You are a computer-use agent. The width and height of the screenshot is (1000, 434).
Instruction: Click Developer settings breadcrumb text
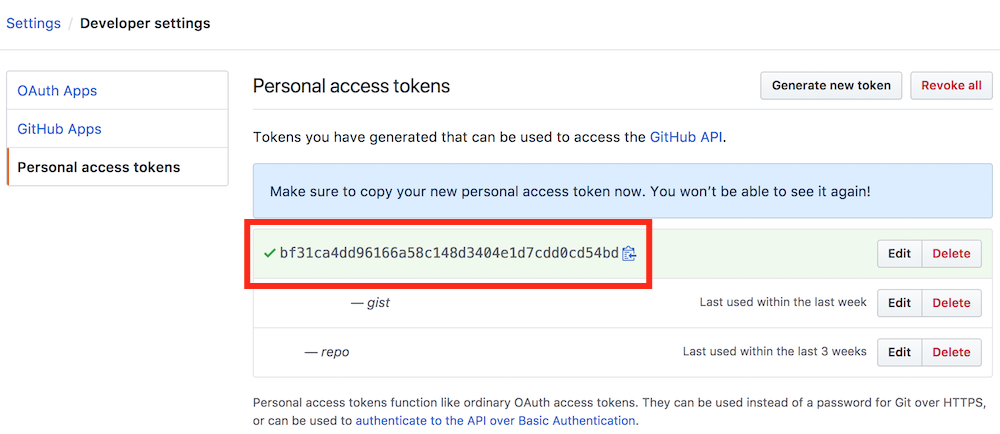coord(145,23)
